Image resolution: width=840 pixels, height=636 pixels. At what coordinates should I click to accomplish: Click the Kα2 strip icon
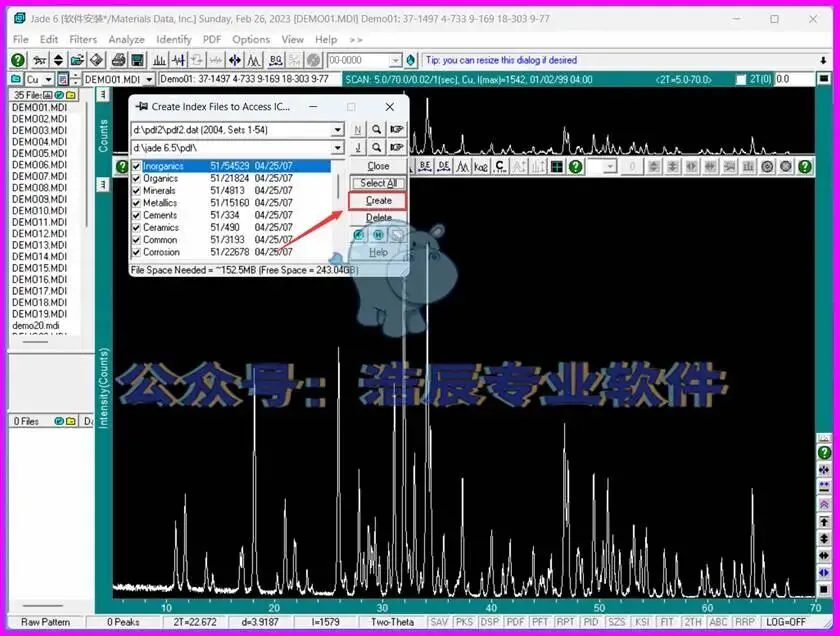481,167
